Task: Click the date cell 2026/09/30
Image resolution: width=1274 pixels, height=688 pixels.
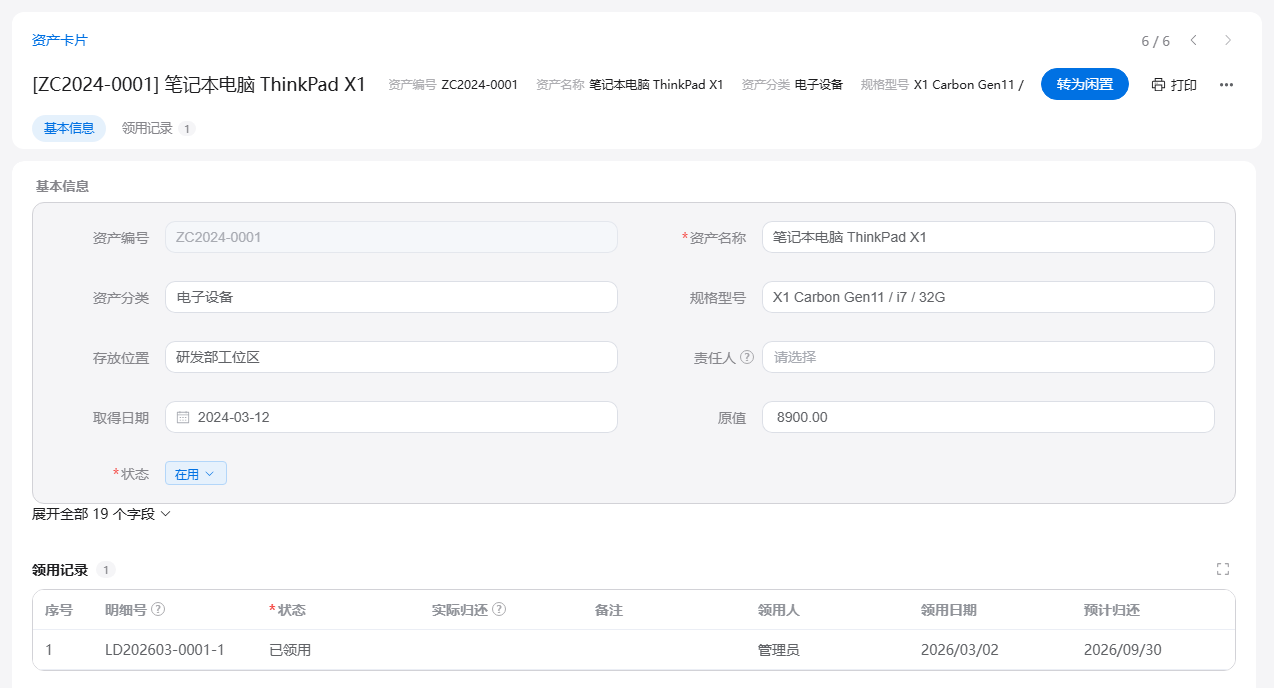Action: click(x=1123, y=650)
